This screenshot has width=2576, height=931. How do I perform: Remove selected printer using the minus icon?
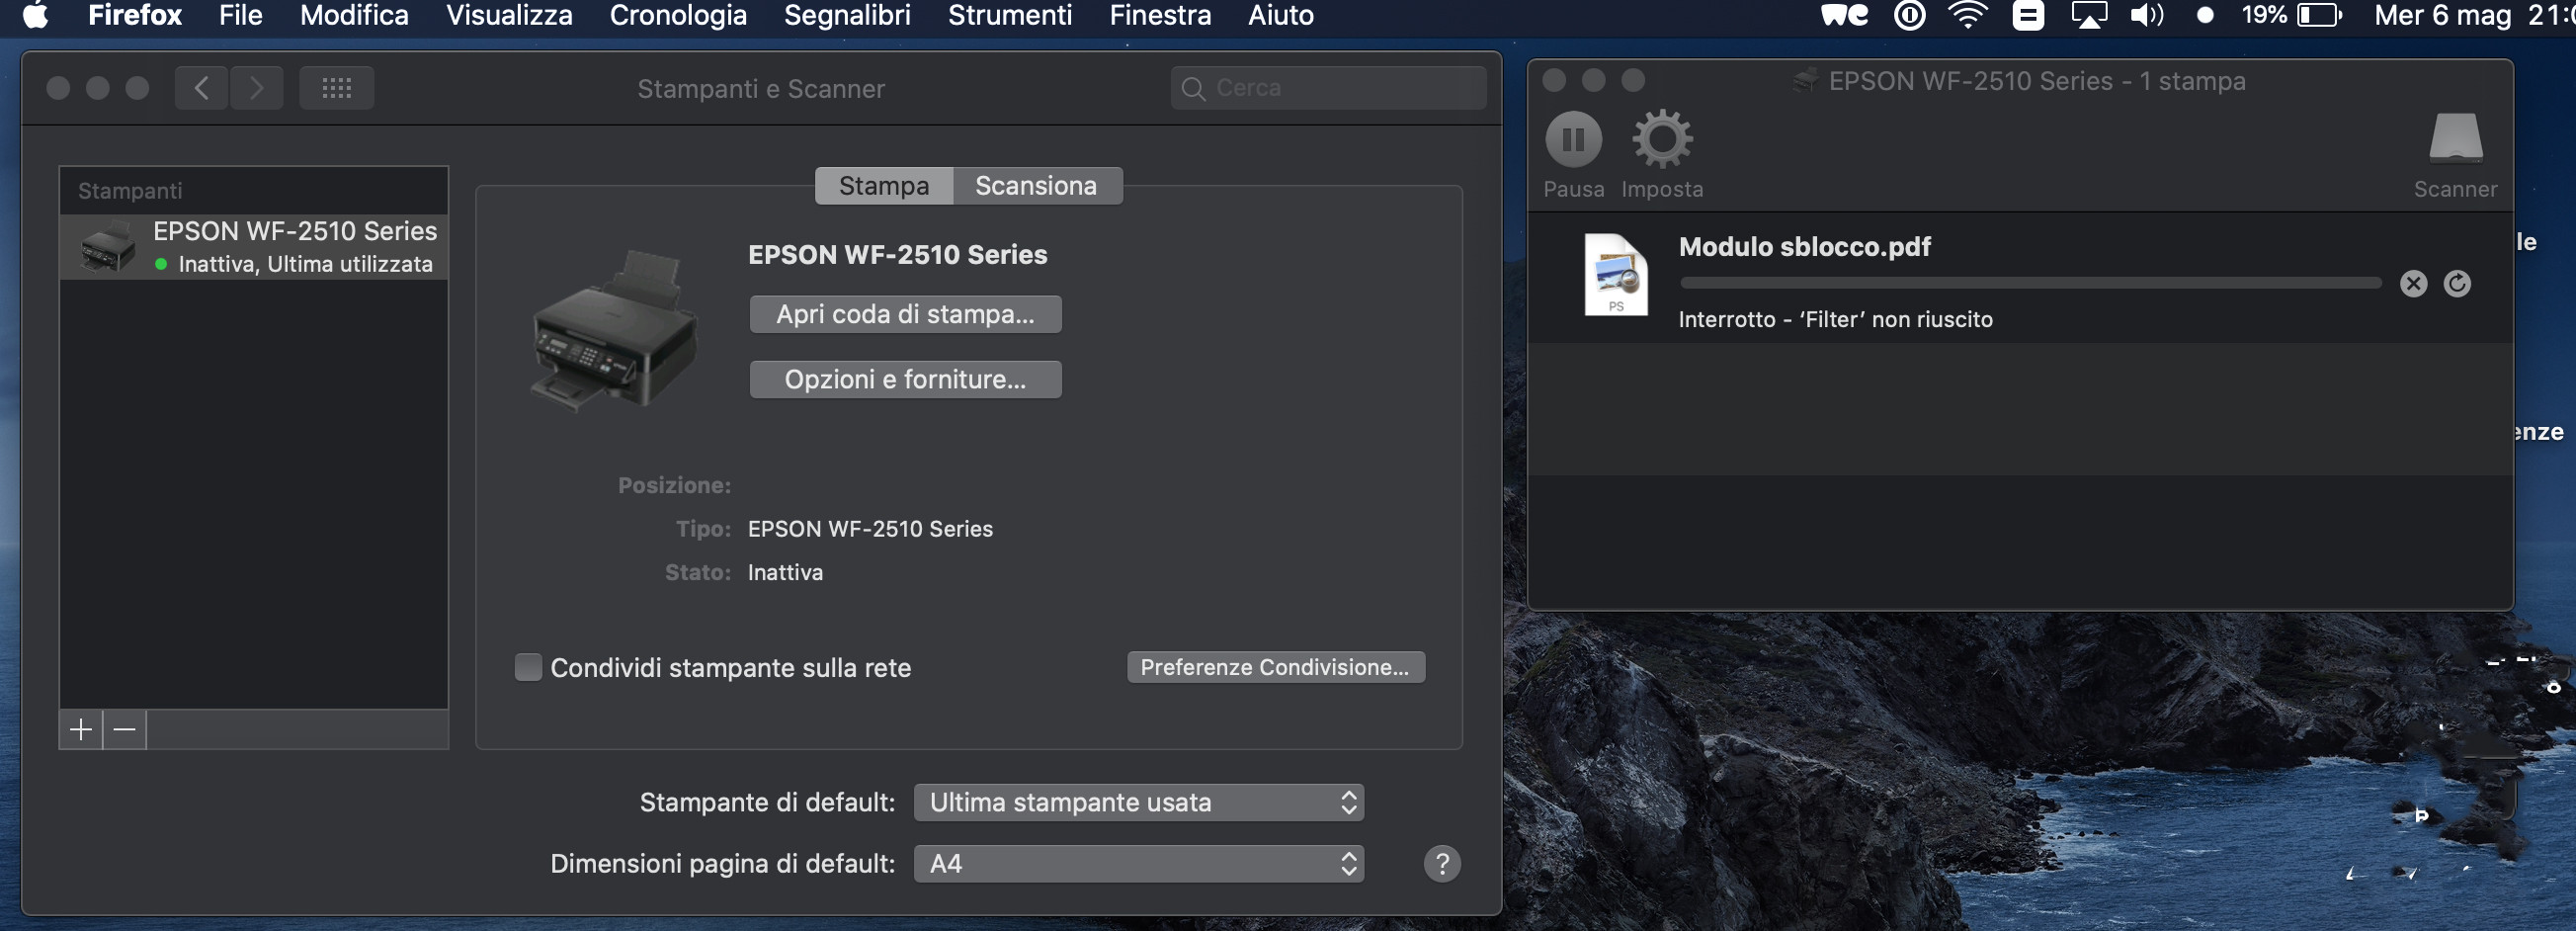tap(124, 729)
